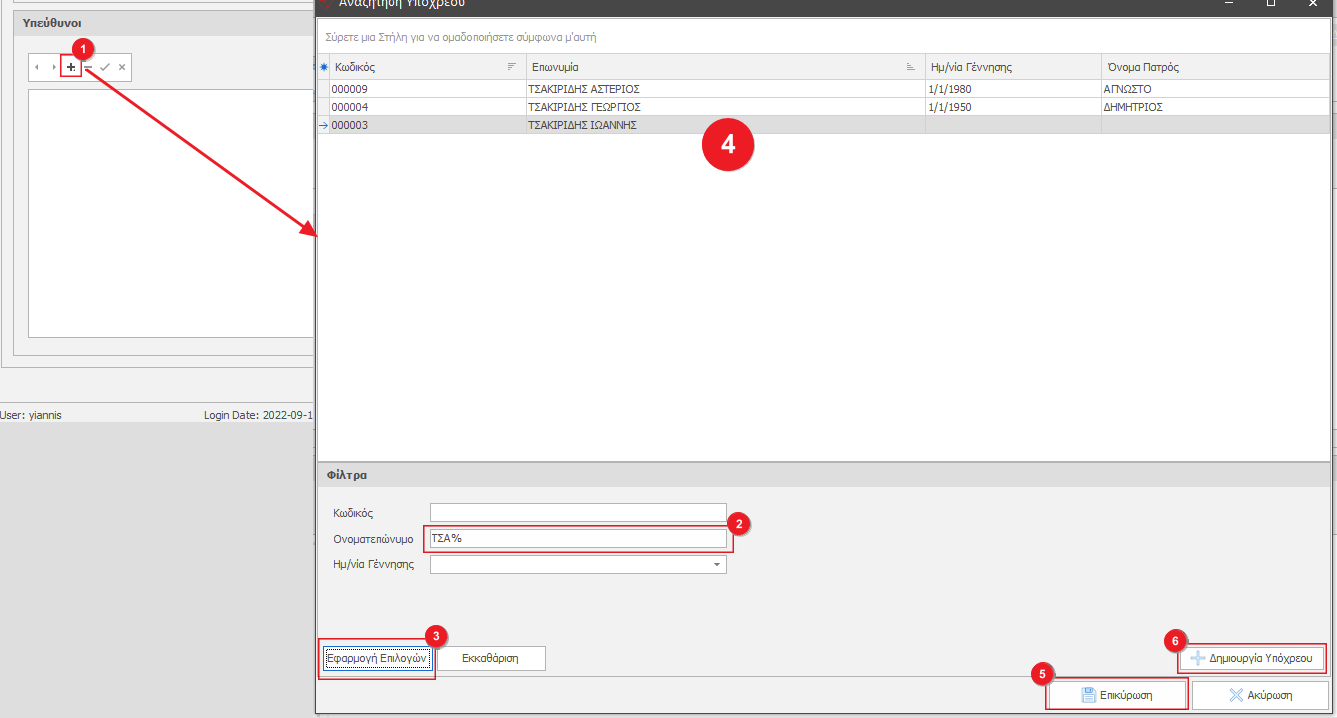Click the sort icon in Επωνυμία column header
The image size is (1337, 718).
[x=910, y=67]
